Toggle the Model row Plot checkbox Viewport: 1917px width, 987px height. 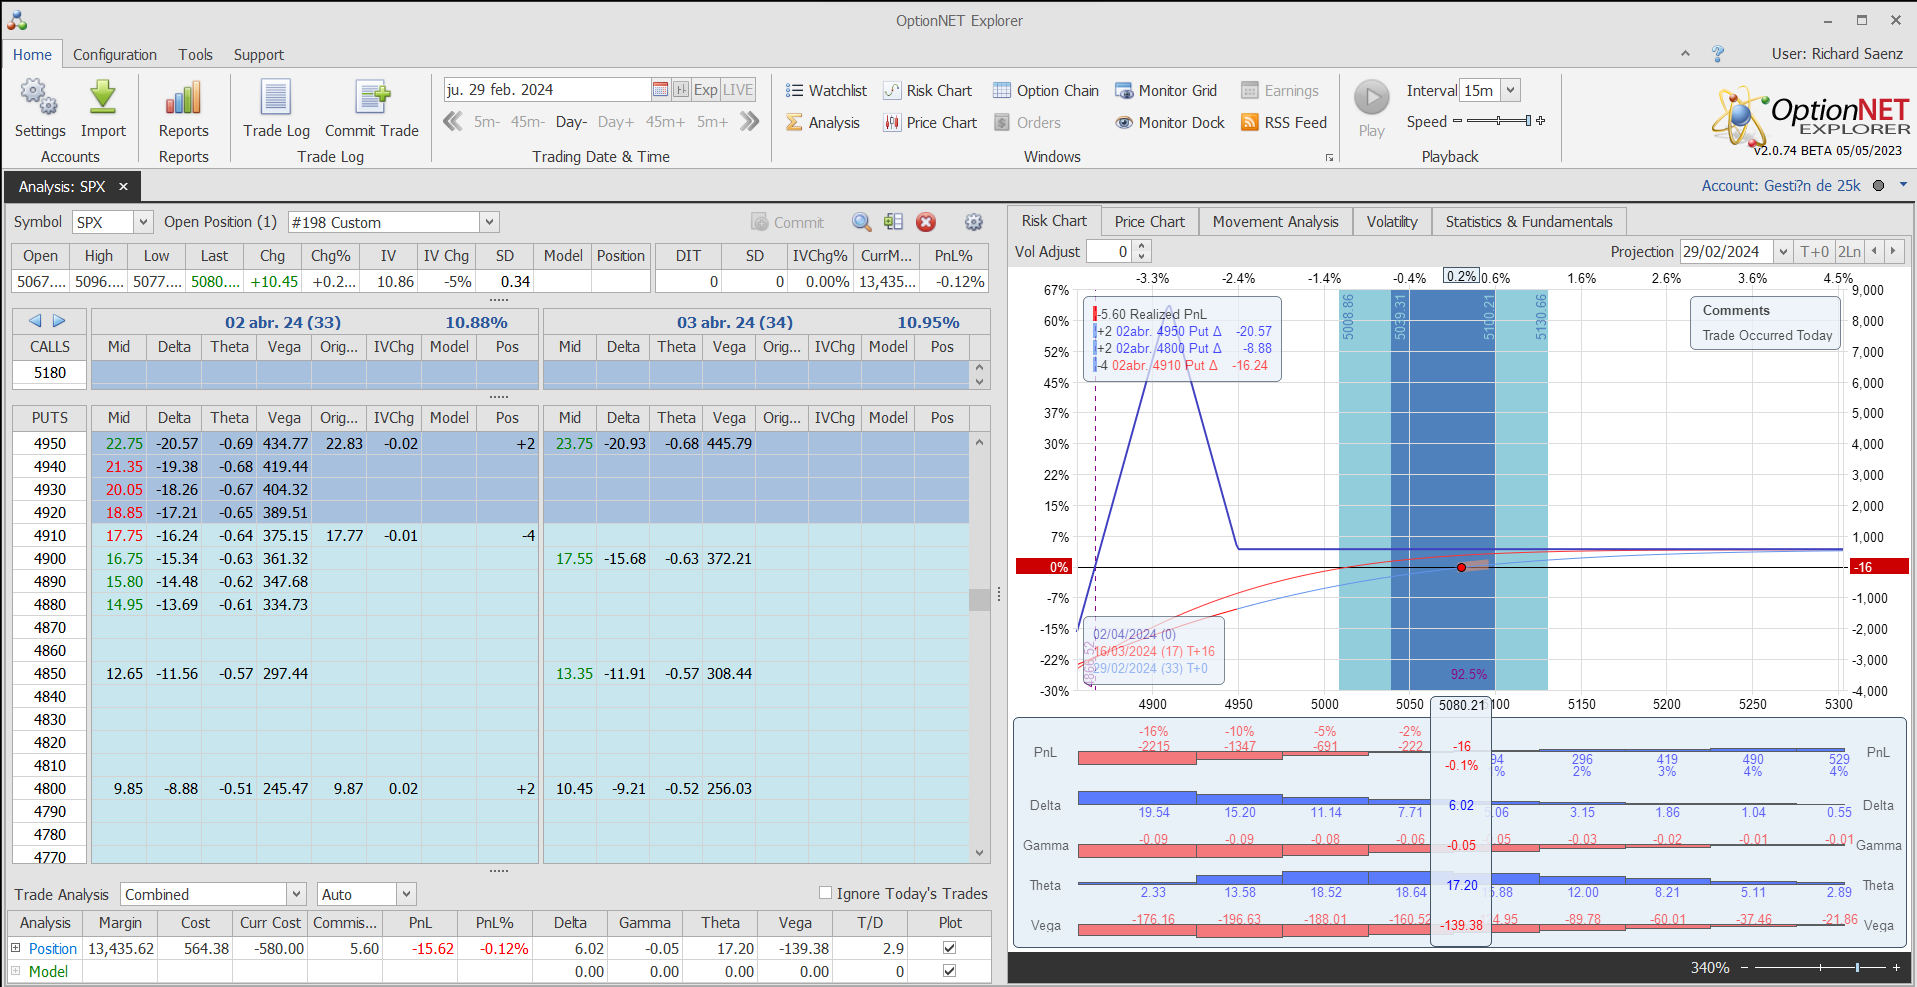tap(949, 971)
